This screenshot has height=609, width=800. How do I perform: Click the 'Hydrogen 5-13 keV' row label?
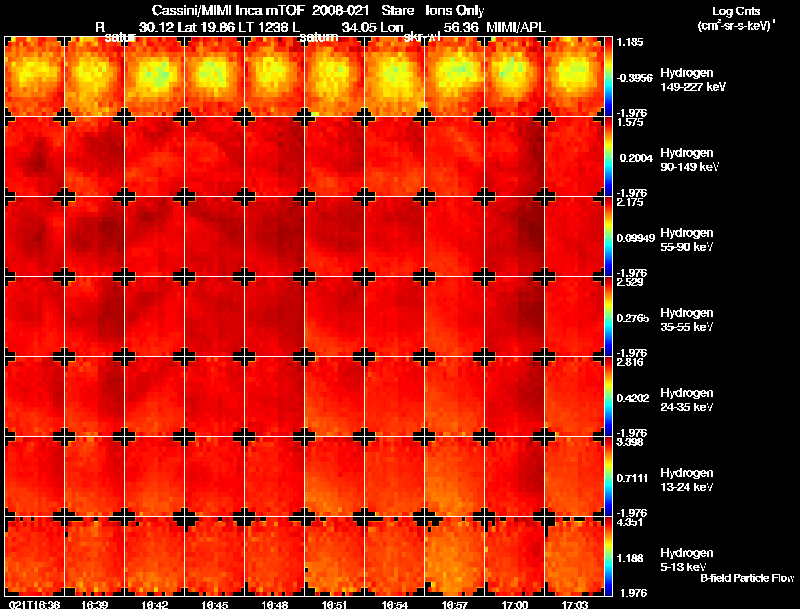[x=687, y=560]
